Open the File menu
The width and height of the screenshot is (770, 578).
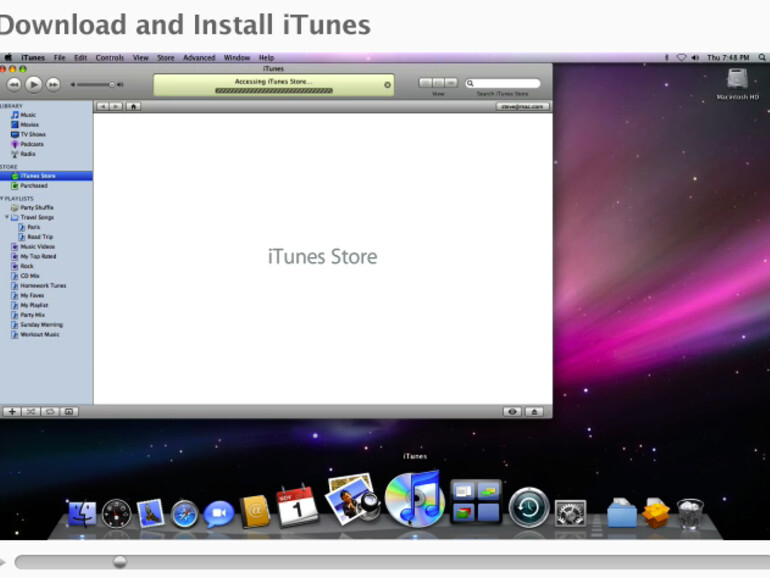pos(59,57)
